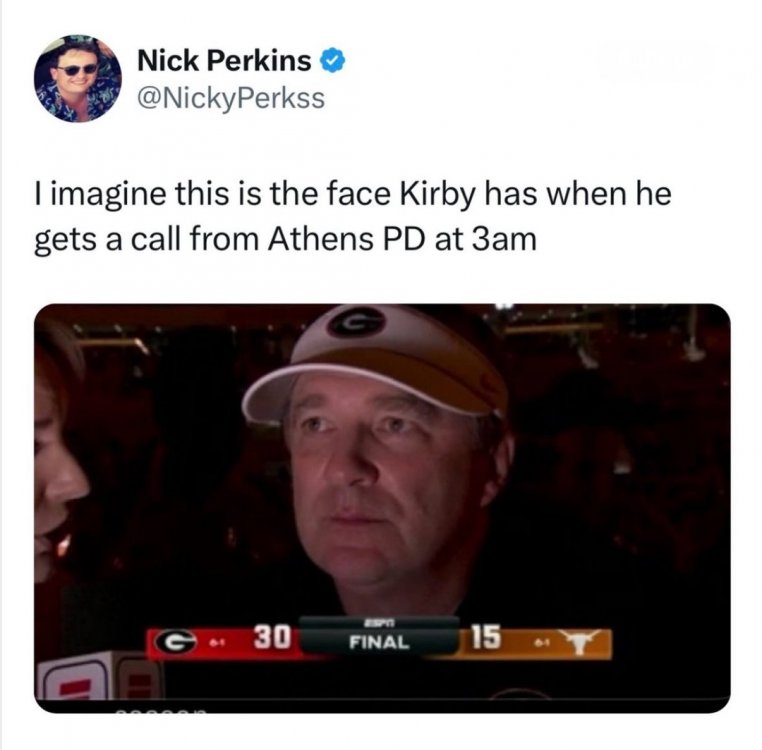Click the red Georgia scorebar segment
This screenshot has height=750, width=762.
click(x=224, y=644)
